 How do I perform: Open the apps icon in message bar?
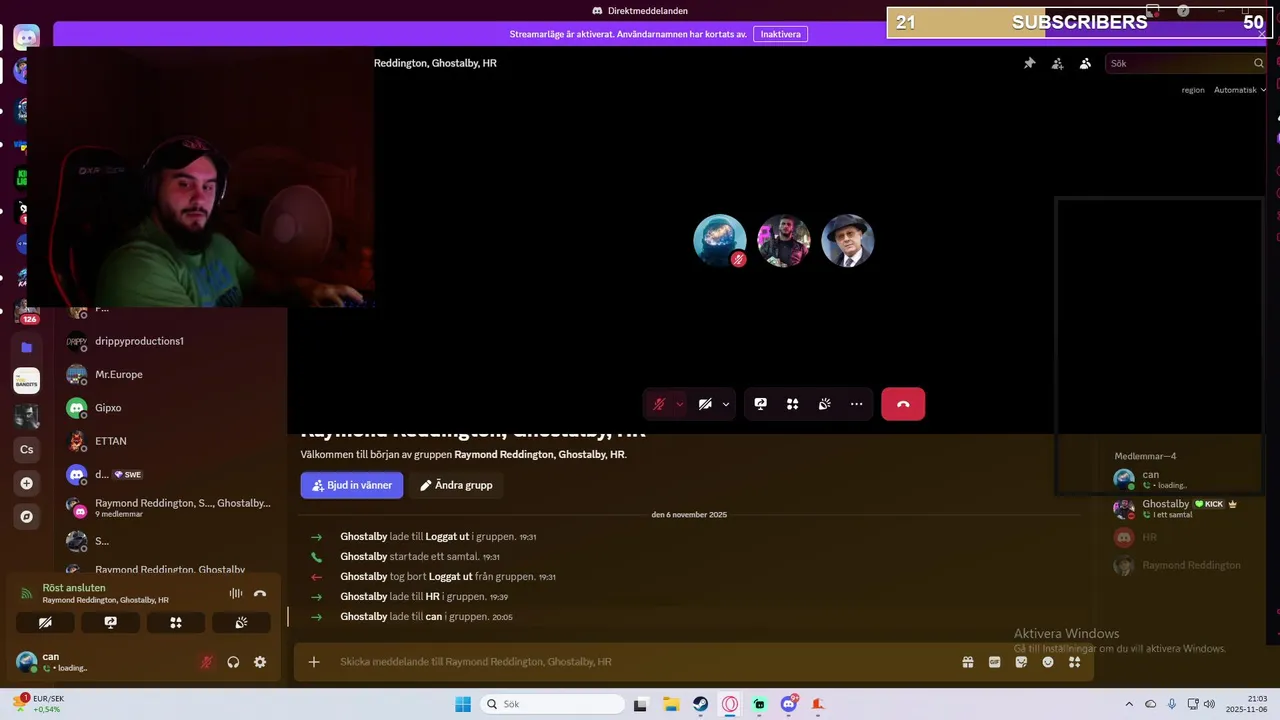[1074, 662]
